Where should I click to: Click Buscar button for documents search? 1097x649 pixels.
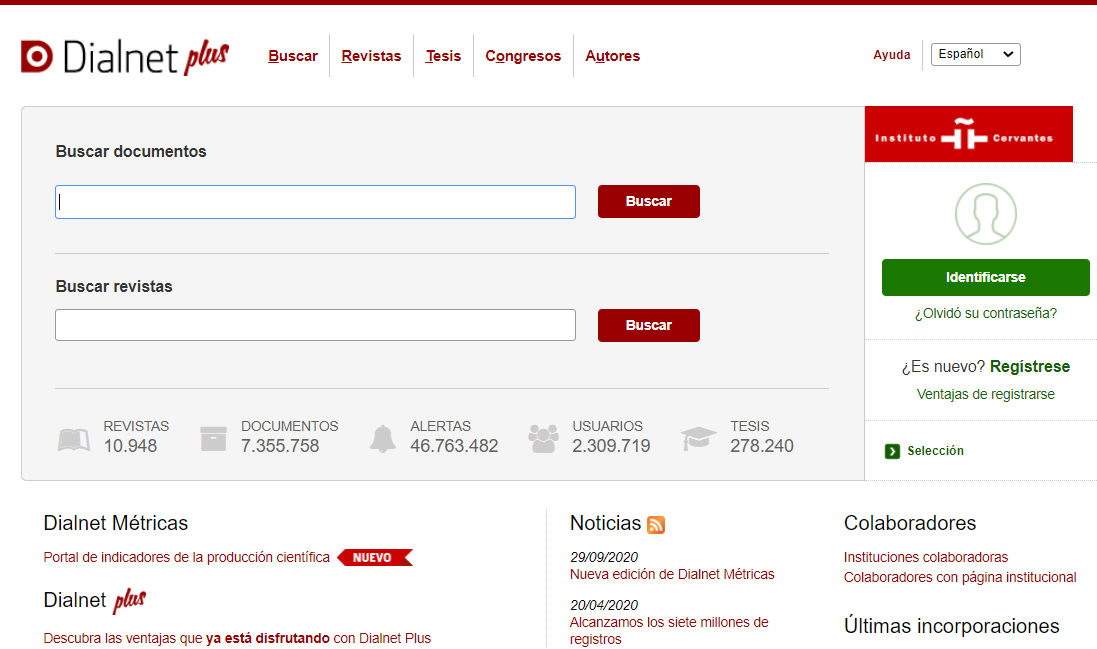tap(649, 201)
